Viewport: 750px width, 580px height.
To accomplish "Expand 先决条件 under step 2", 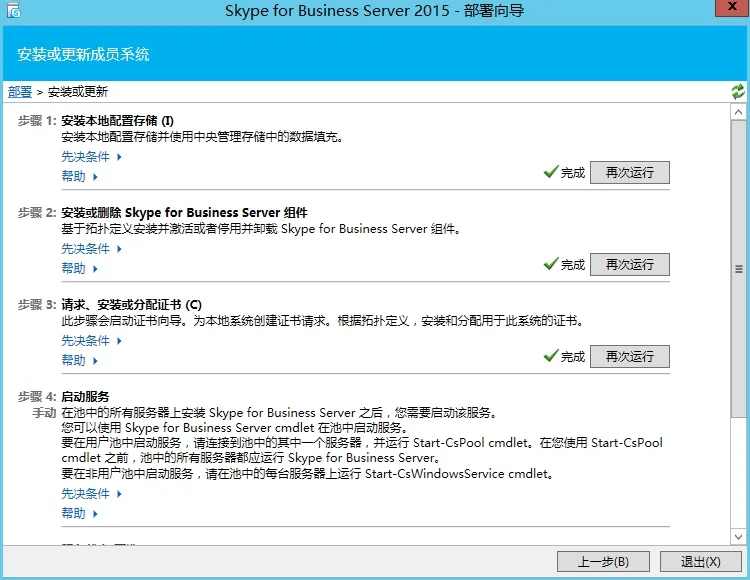I will [91, 249].
